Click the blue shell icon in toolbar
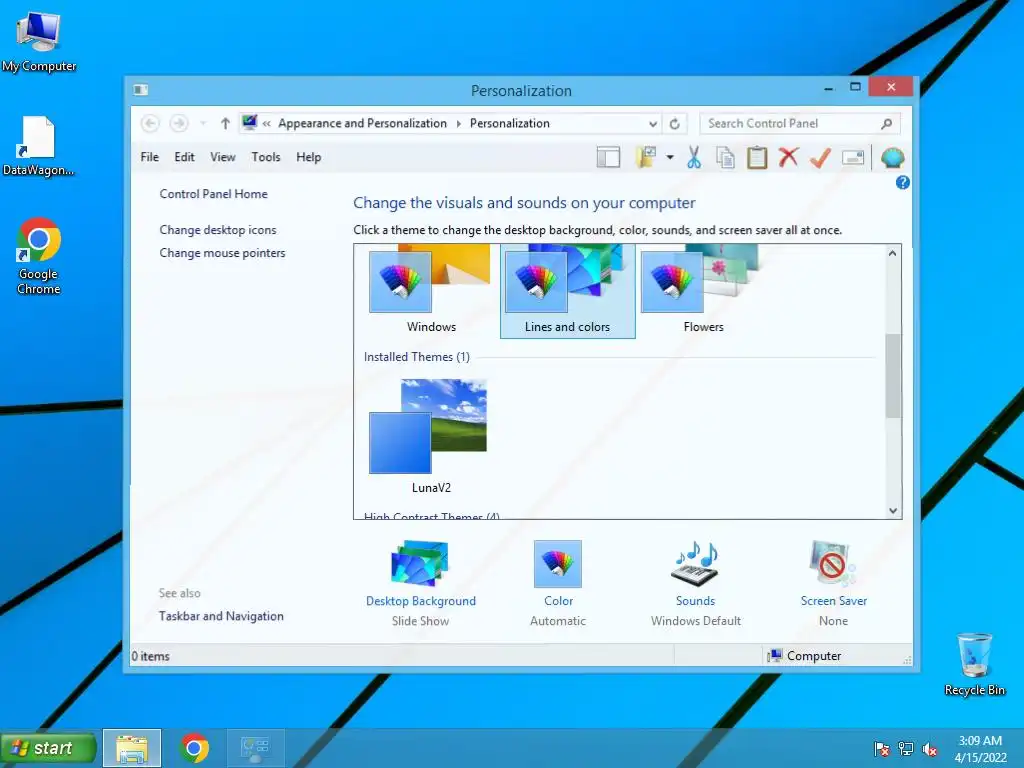Image resolution: width=1024 pixels, height=768 pixels. pos(892,157)
